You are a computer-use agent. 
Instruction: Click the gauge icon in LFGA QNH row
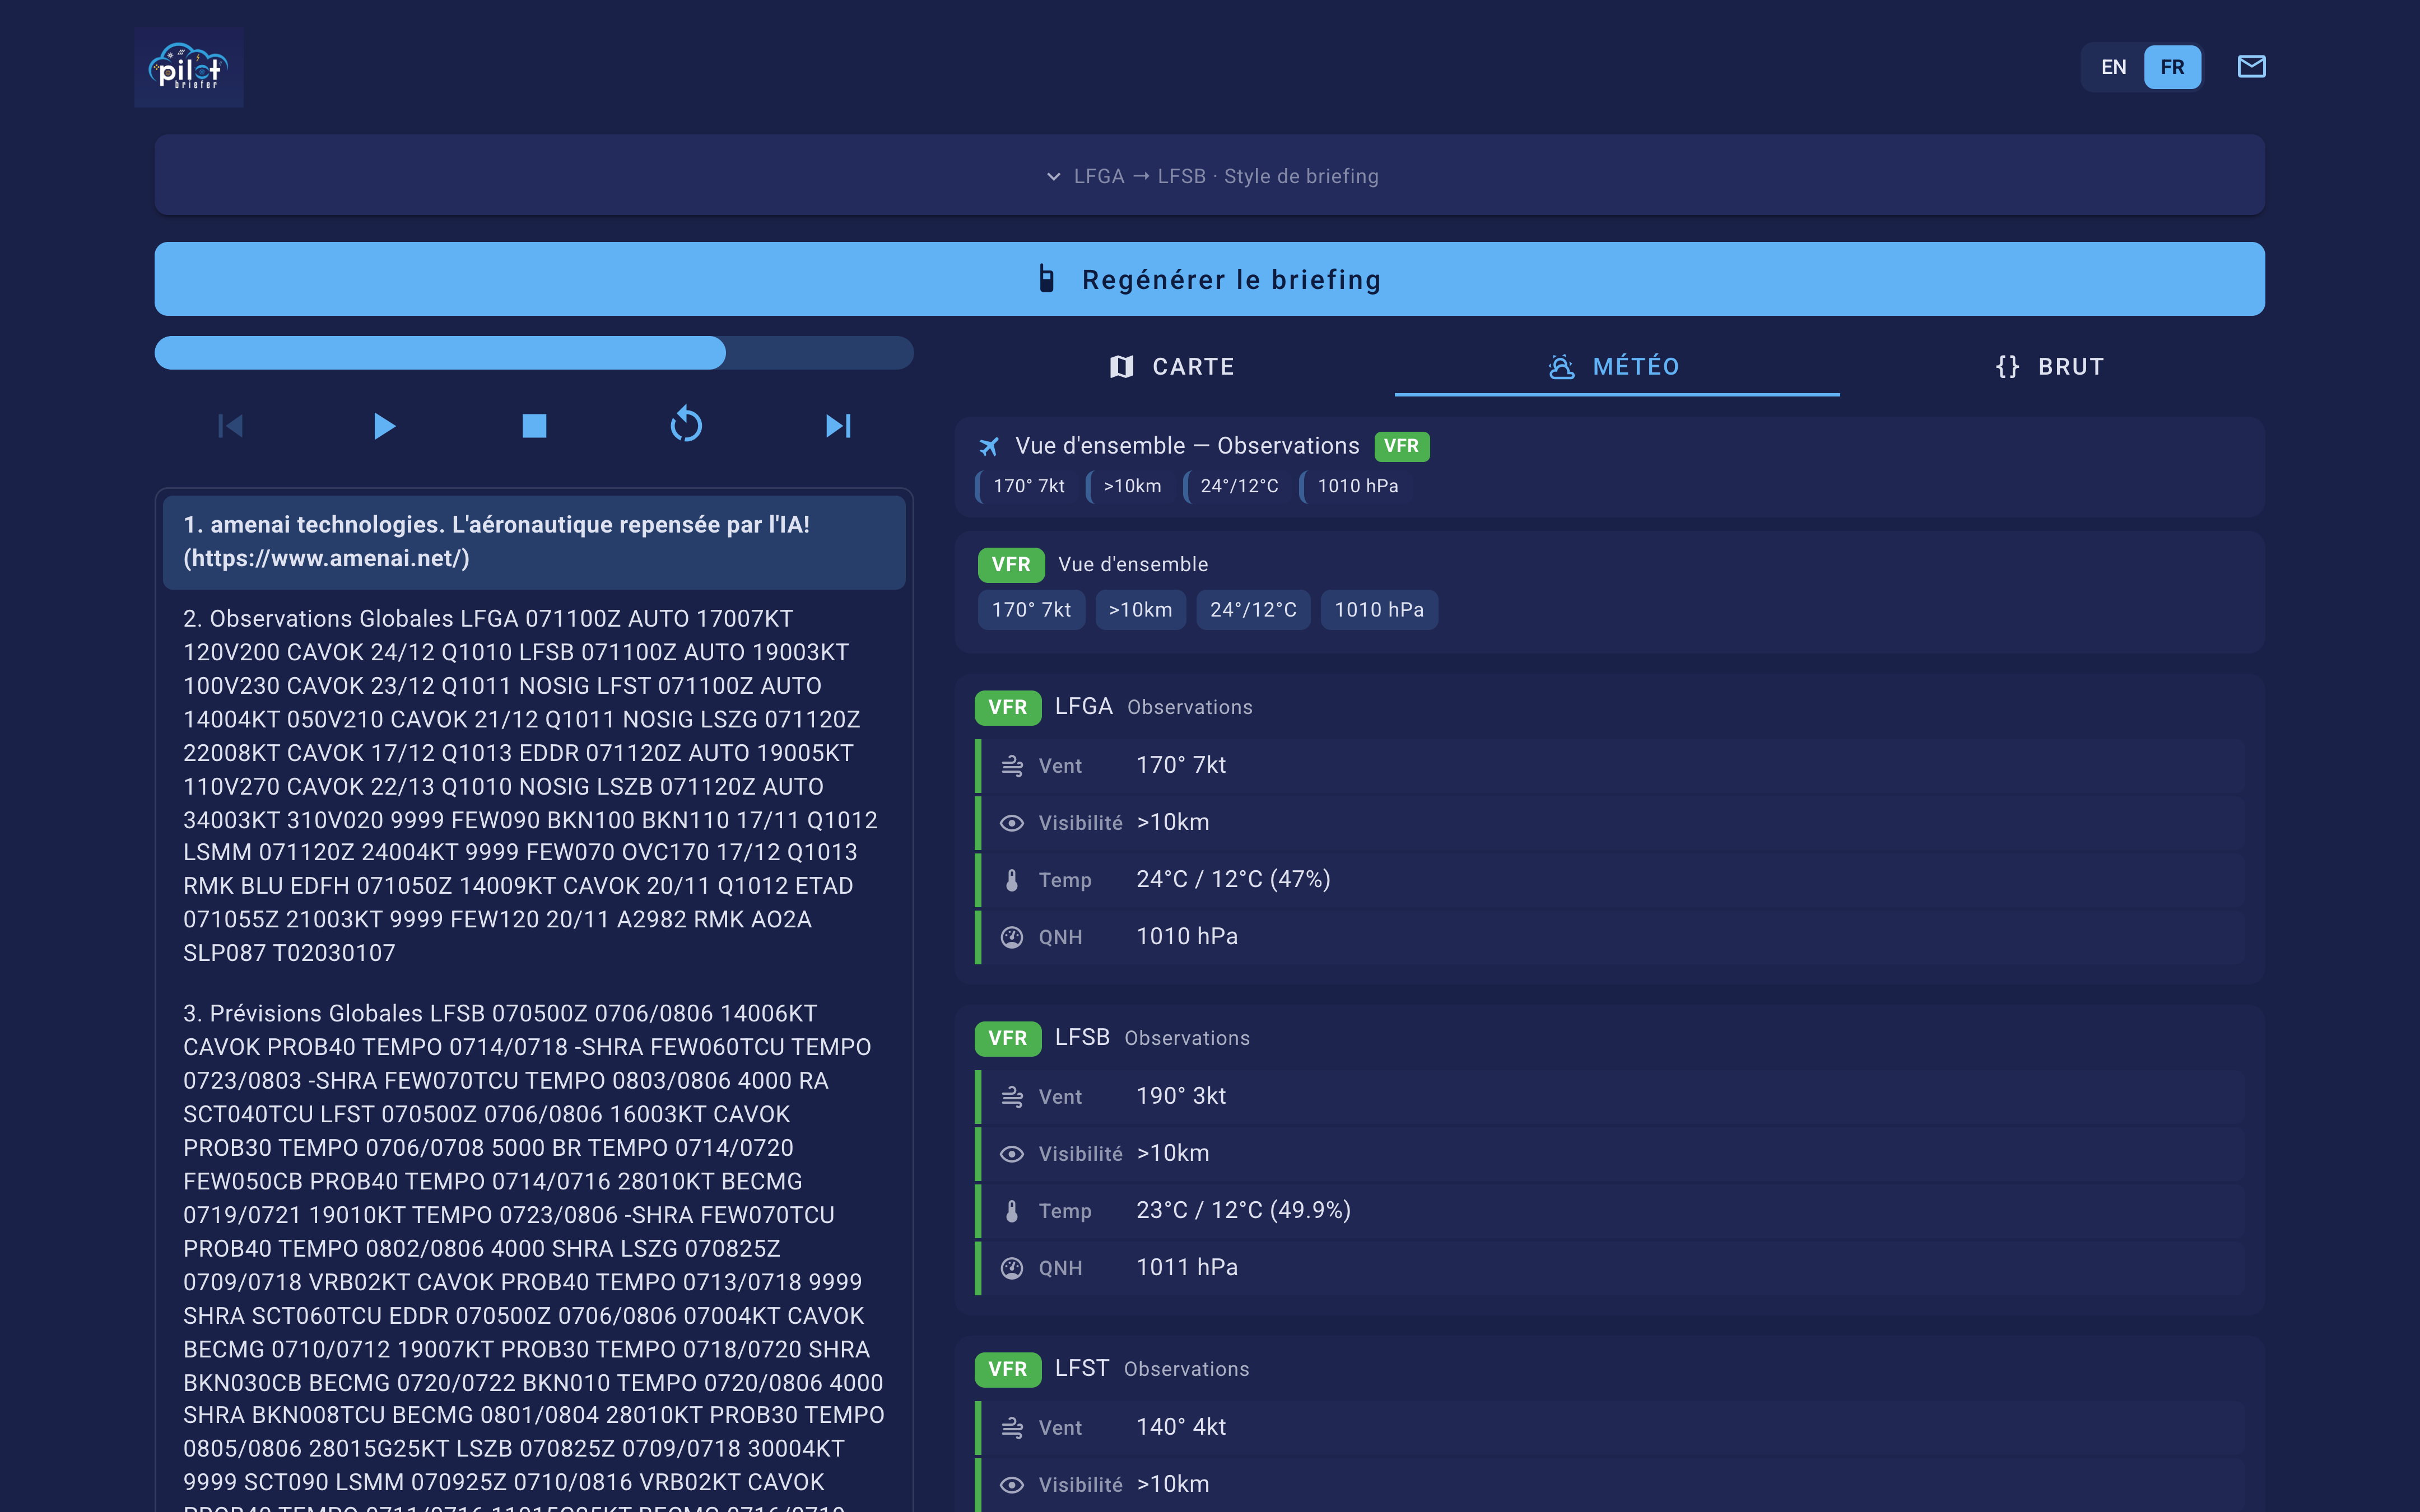tap(1012, 937)
